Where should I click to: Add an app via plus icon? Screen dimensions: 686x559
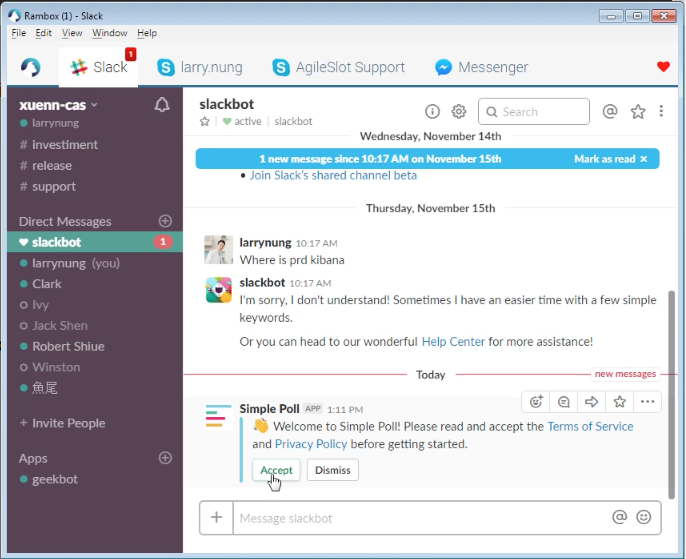tap(165, 458)
